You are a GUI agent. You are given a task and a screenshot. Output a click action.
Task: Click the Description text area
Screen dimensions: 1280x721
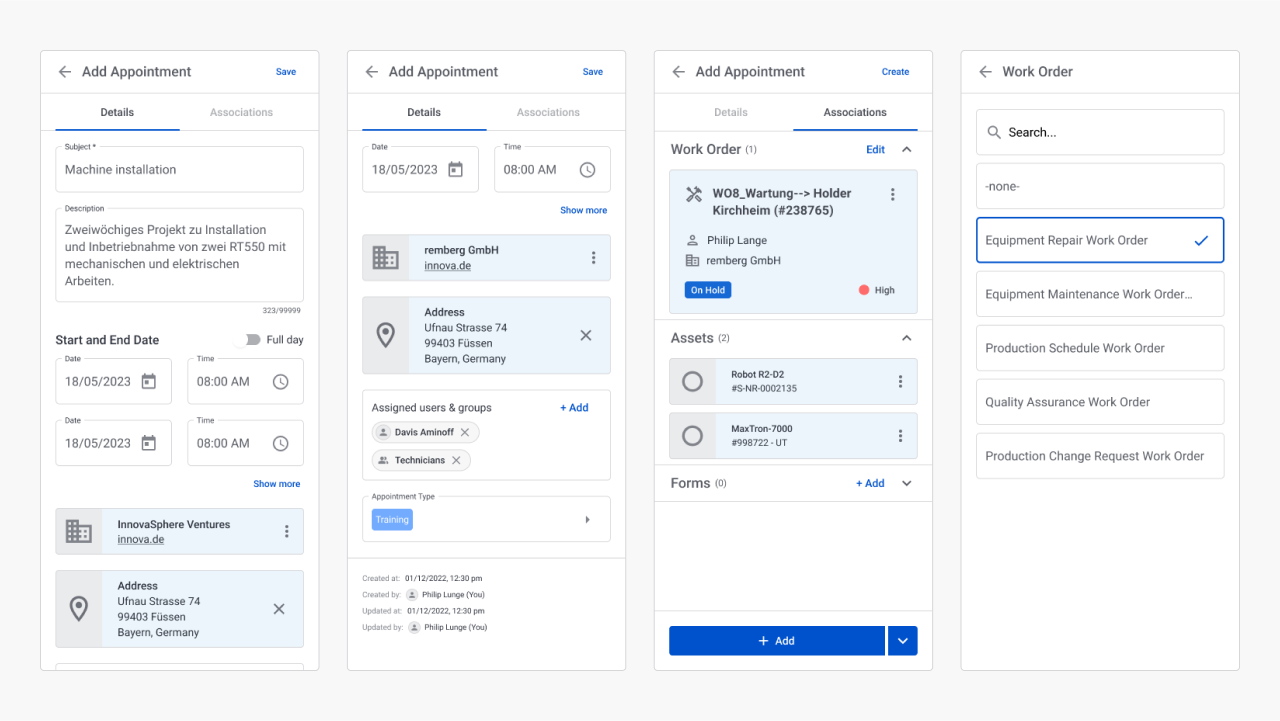coord(179,255)
